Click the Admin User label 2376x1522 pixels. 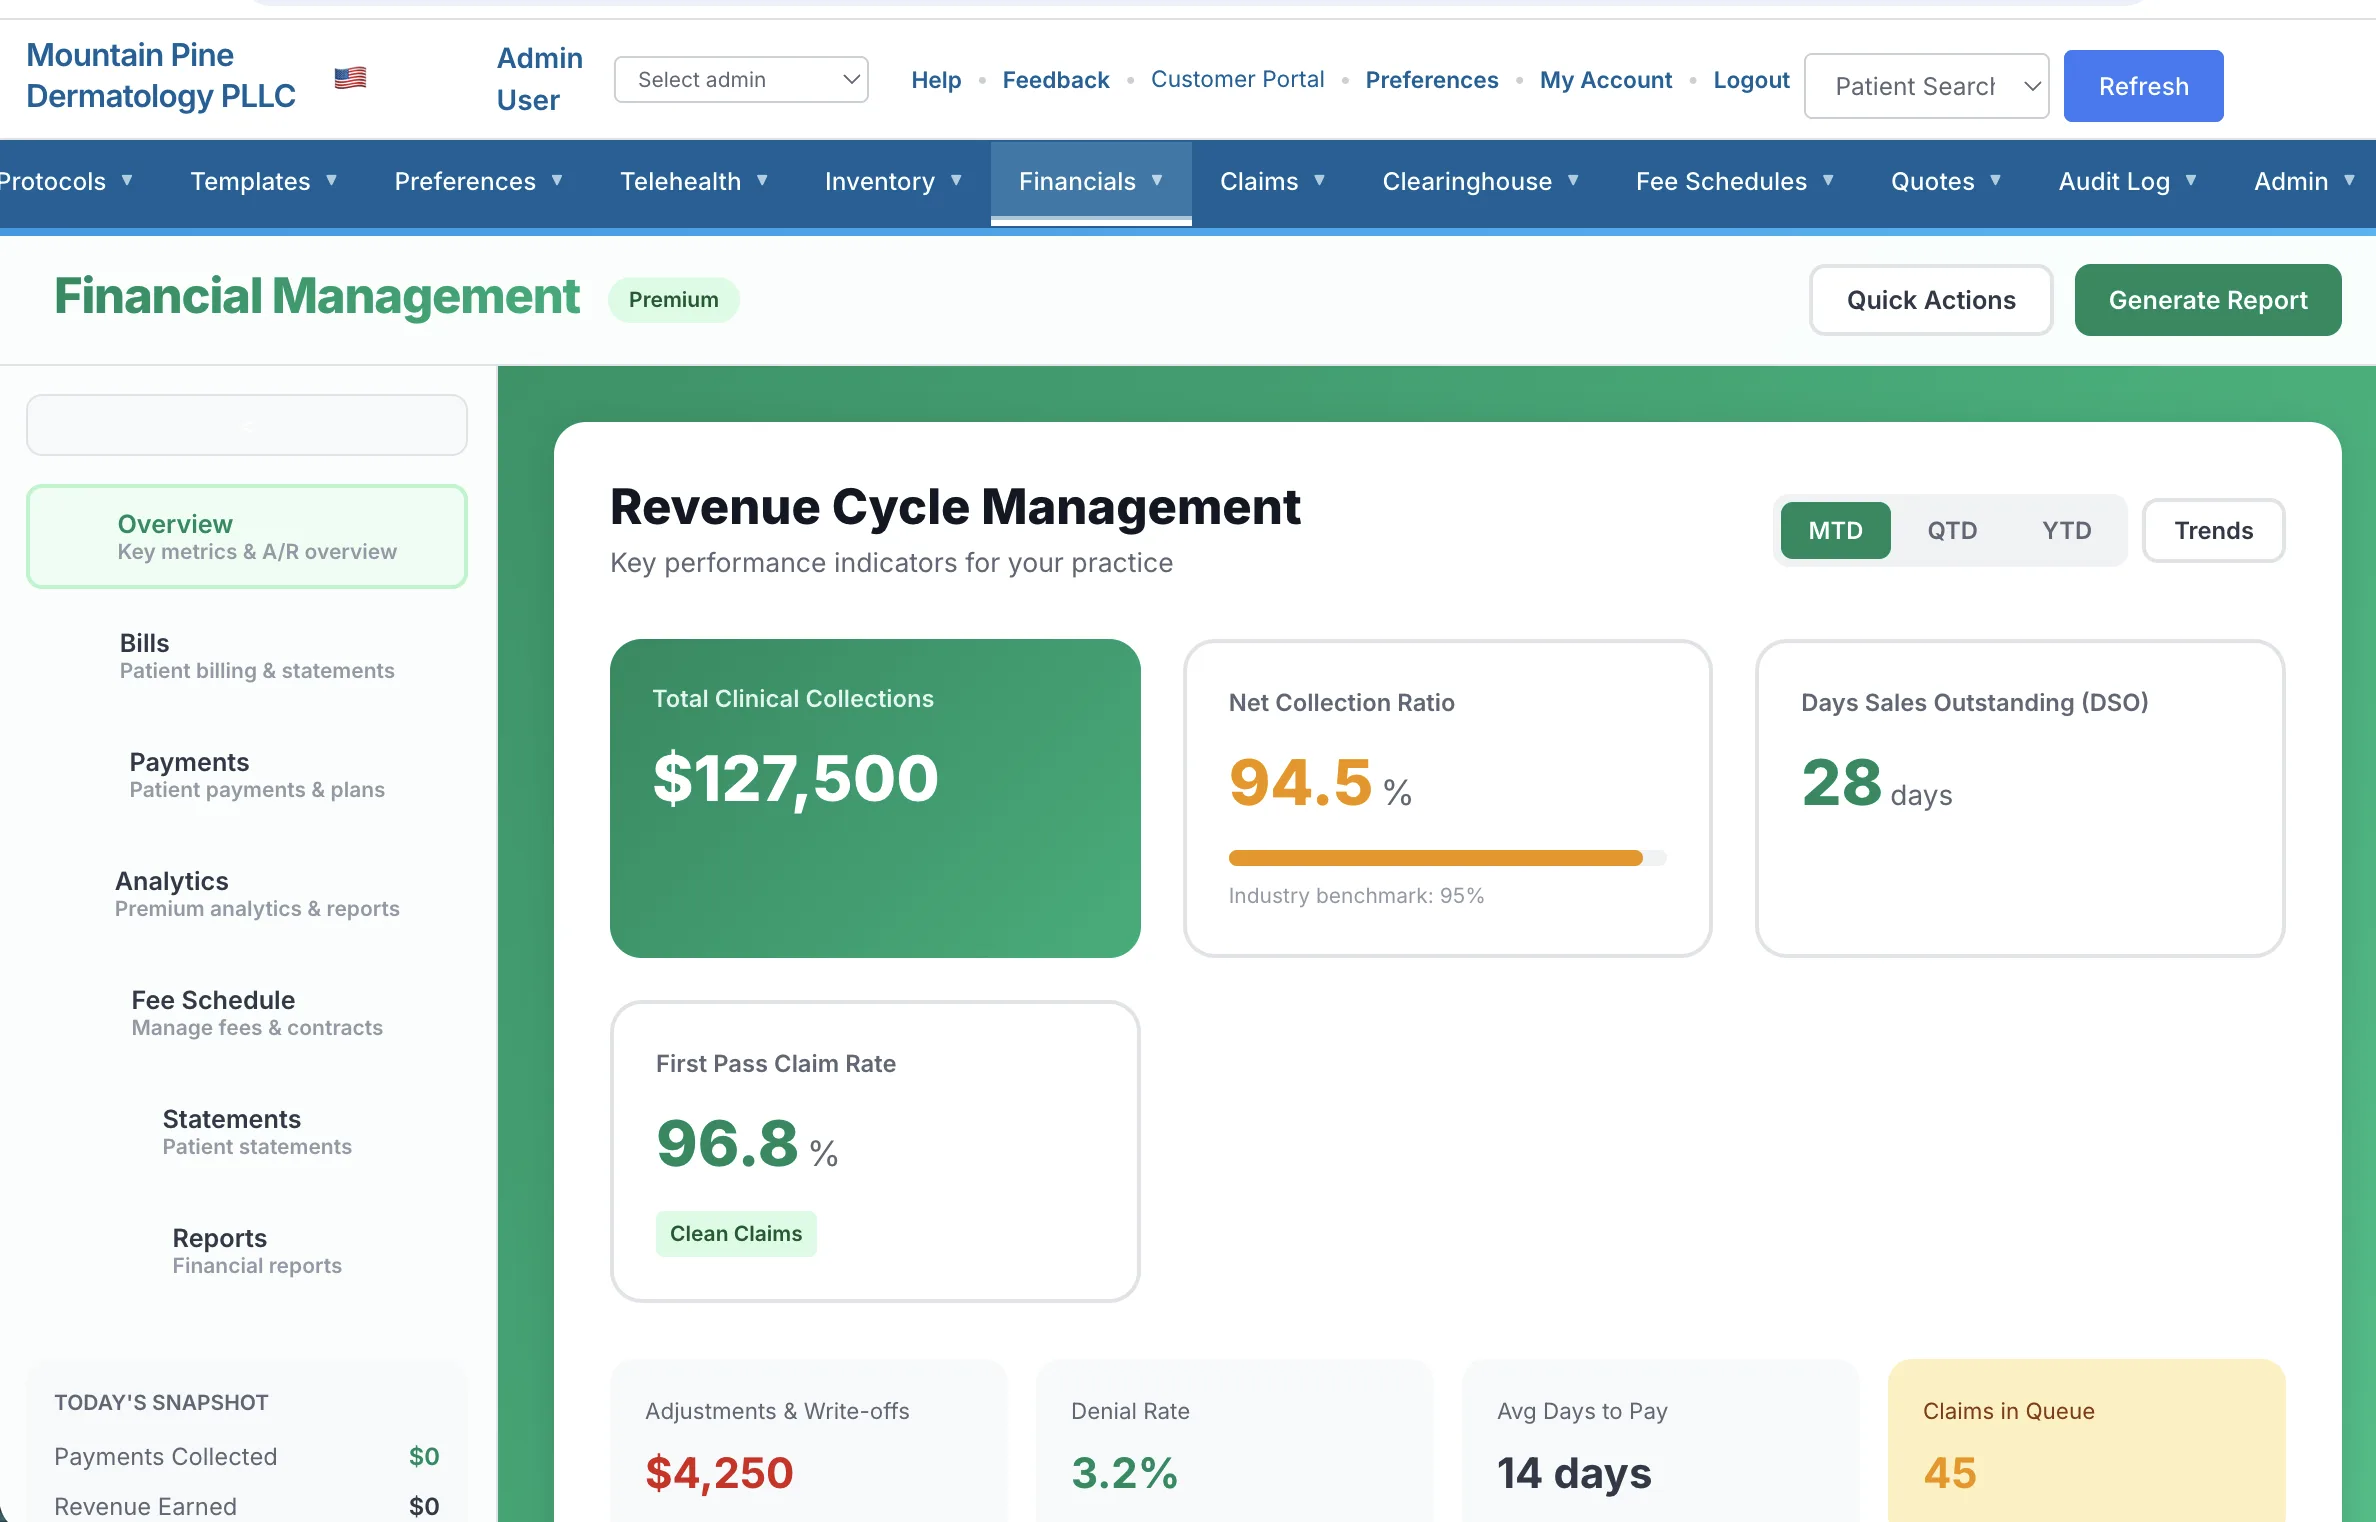[540, 79]
